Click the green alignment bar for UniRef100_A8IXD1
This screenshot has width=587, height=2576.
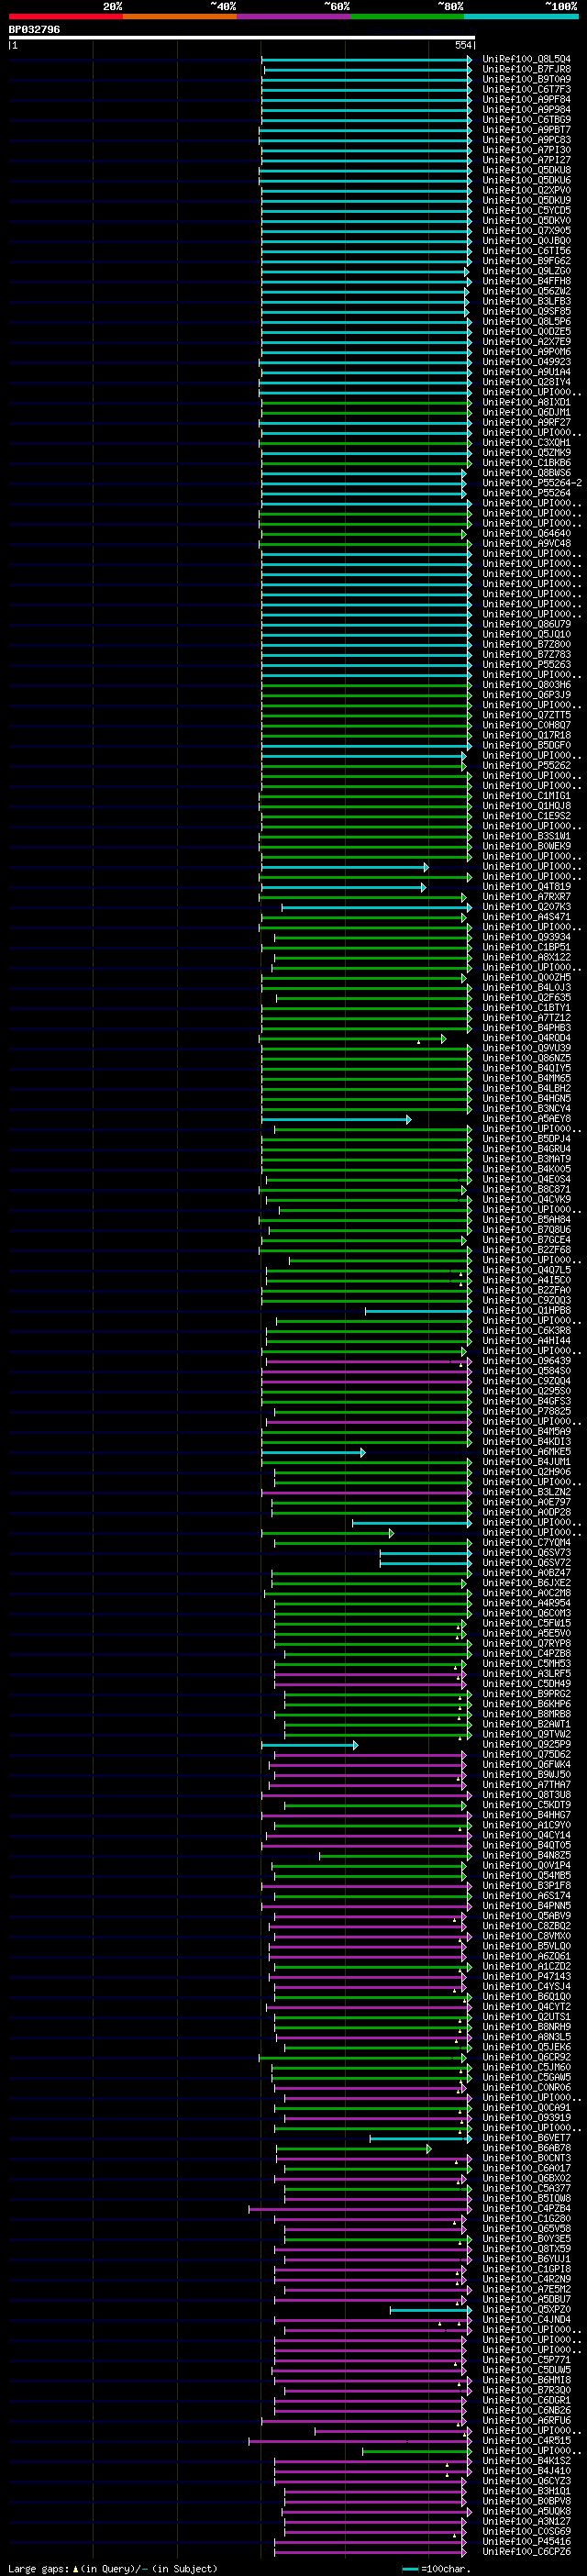point(366,402)
